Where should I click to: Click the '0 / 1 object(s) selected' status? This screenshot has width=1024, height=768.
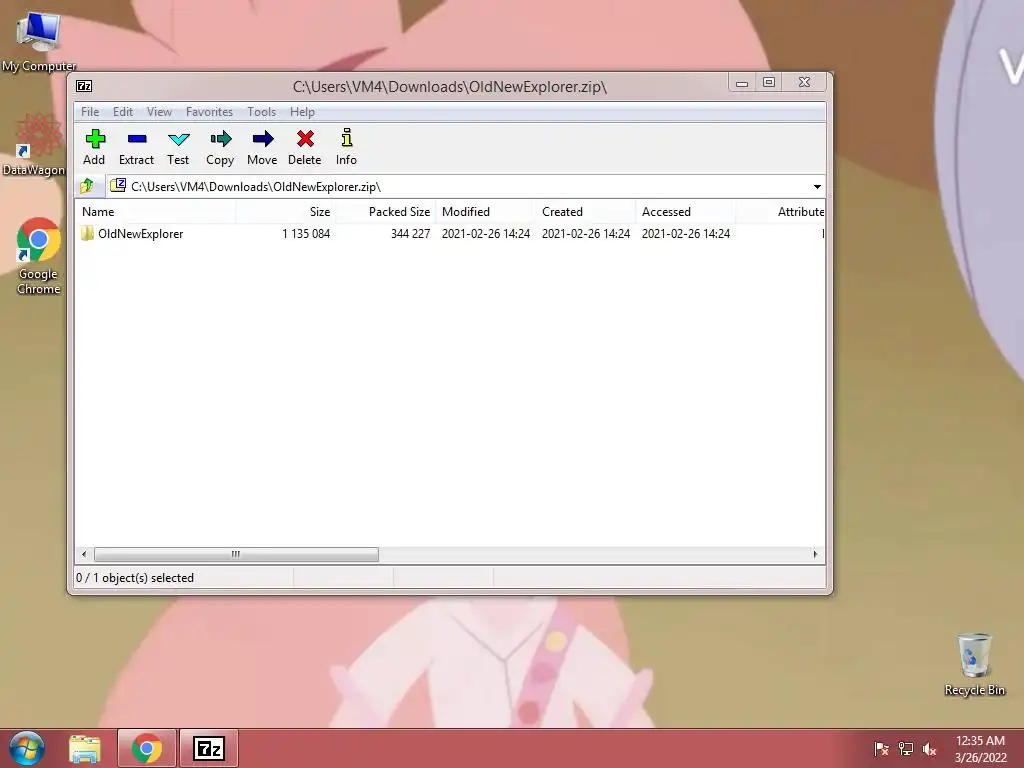point(135,578)
